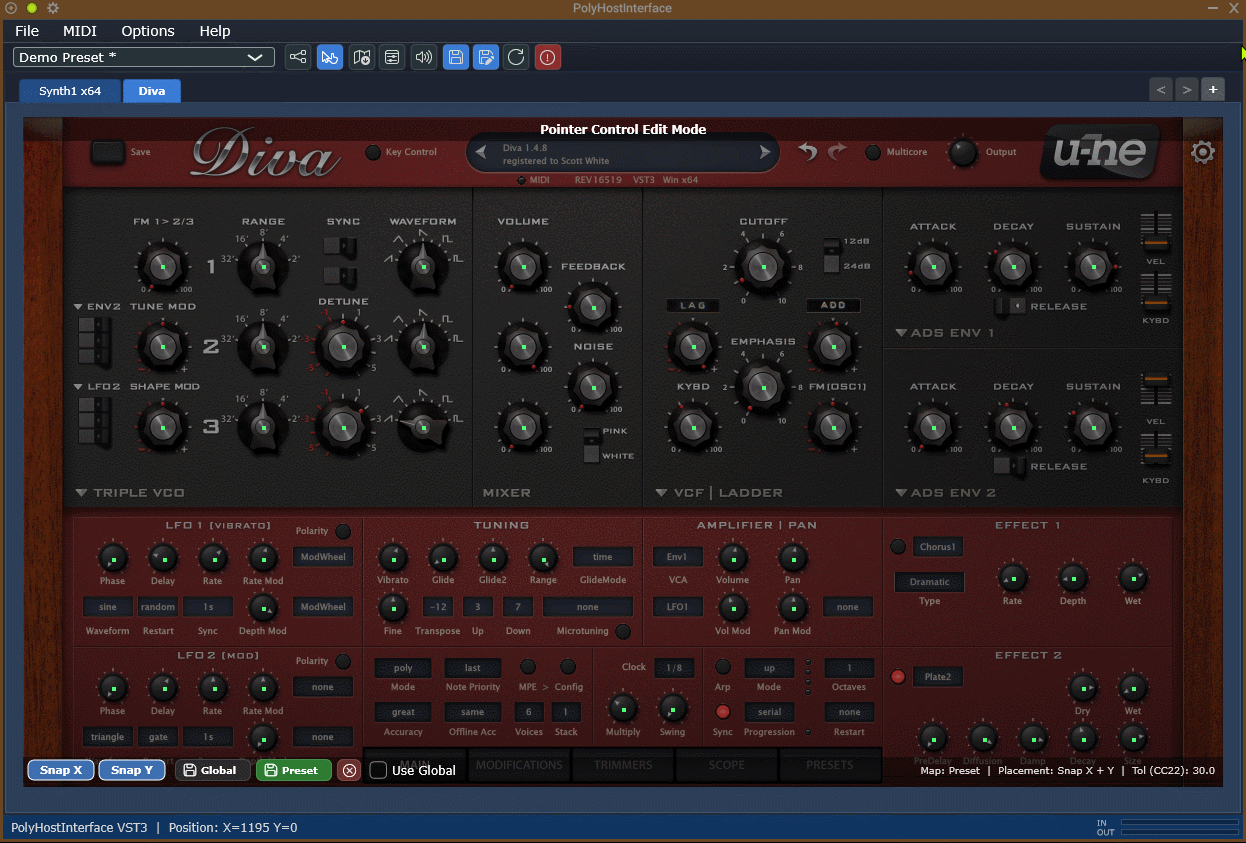Enable the Use Global checkbox
The height and width of the screenshot is (843, 1246).
click(x=378, y=770)
